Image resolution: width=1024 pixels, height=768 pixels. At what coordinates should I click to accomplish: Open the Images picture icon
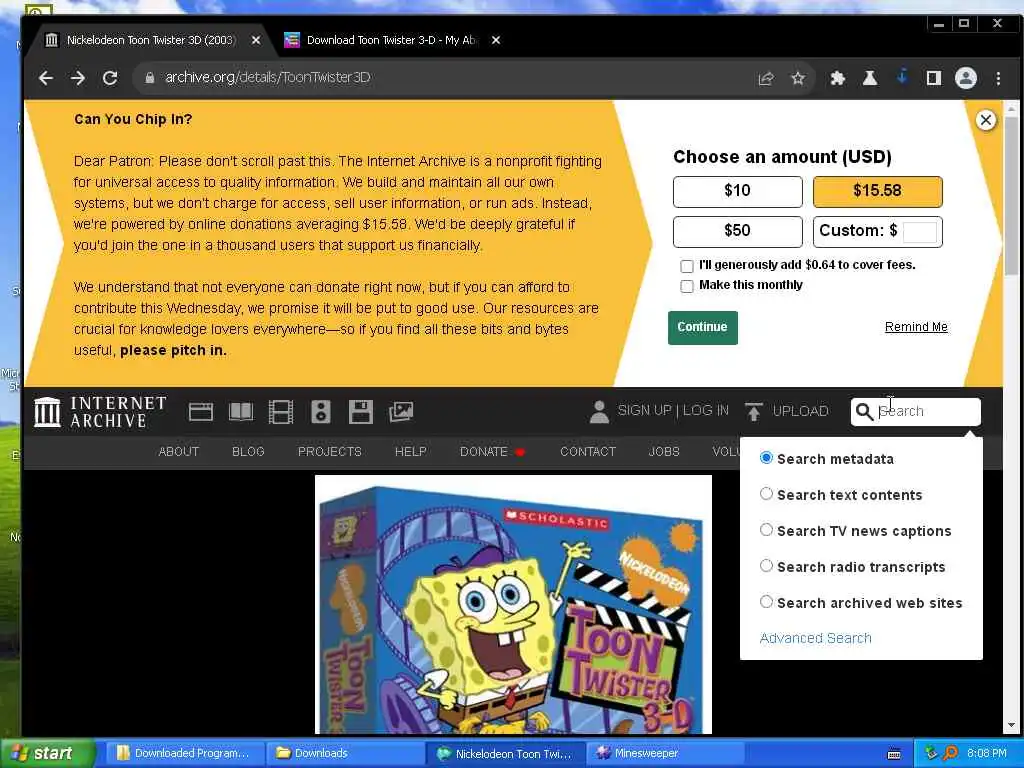(x=401, y=411)
